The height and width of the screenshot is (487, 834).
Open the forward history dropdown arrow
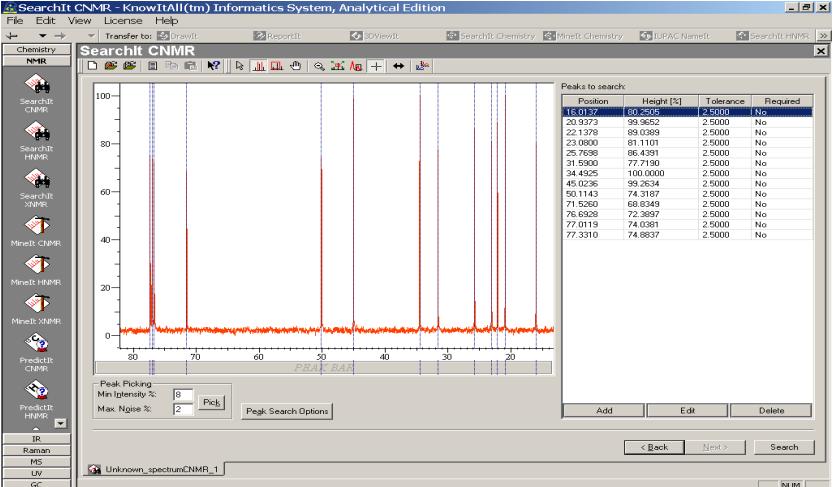[91, 36]
